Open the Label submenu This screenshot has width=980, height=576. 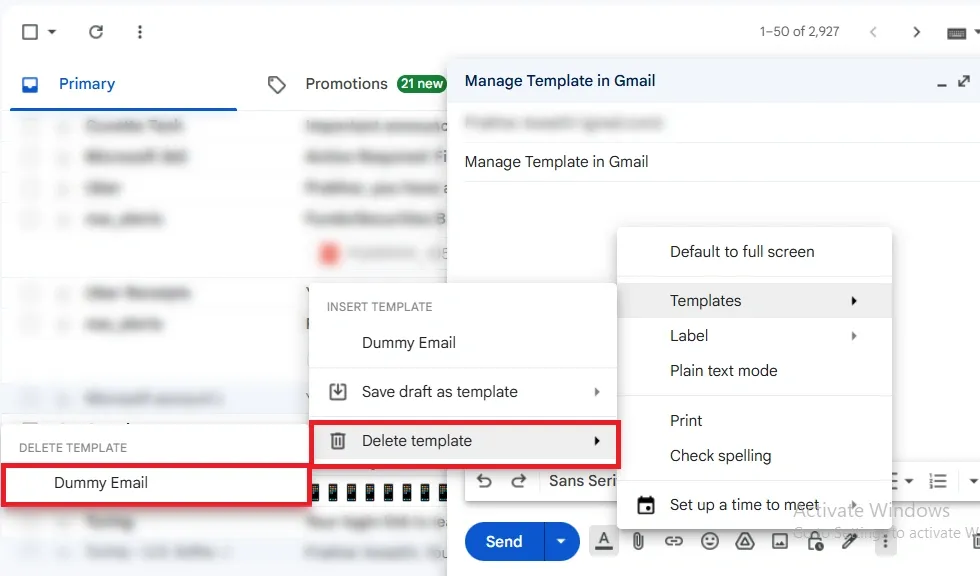click(x=754, y=335)
